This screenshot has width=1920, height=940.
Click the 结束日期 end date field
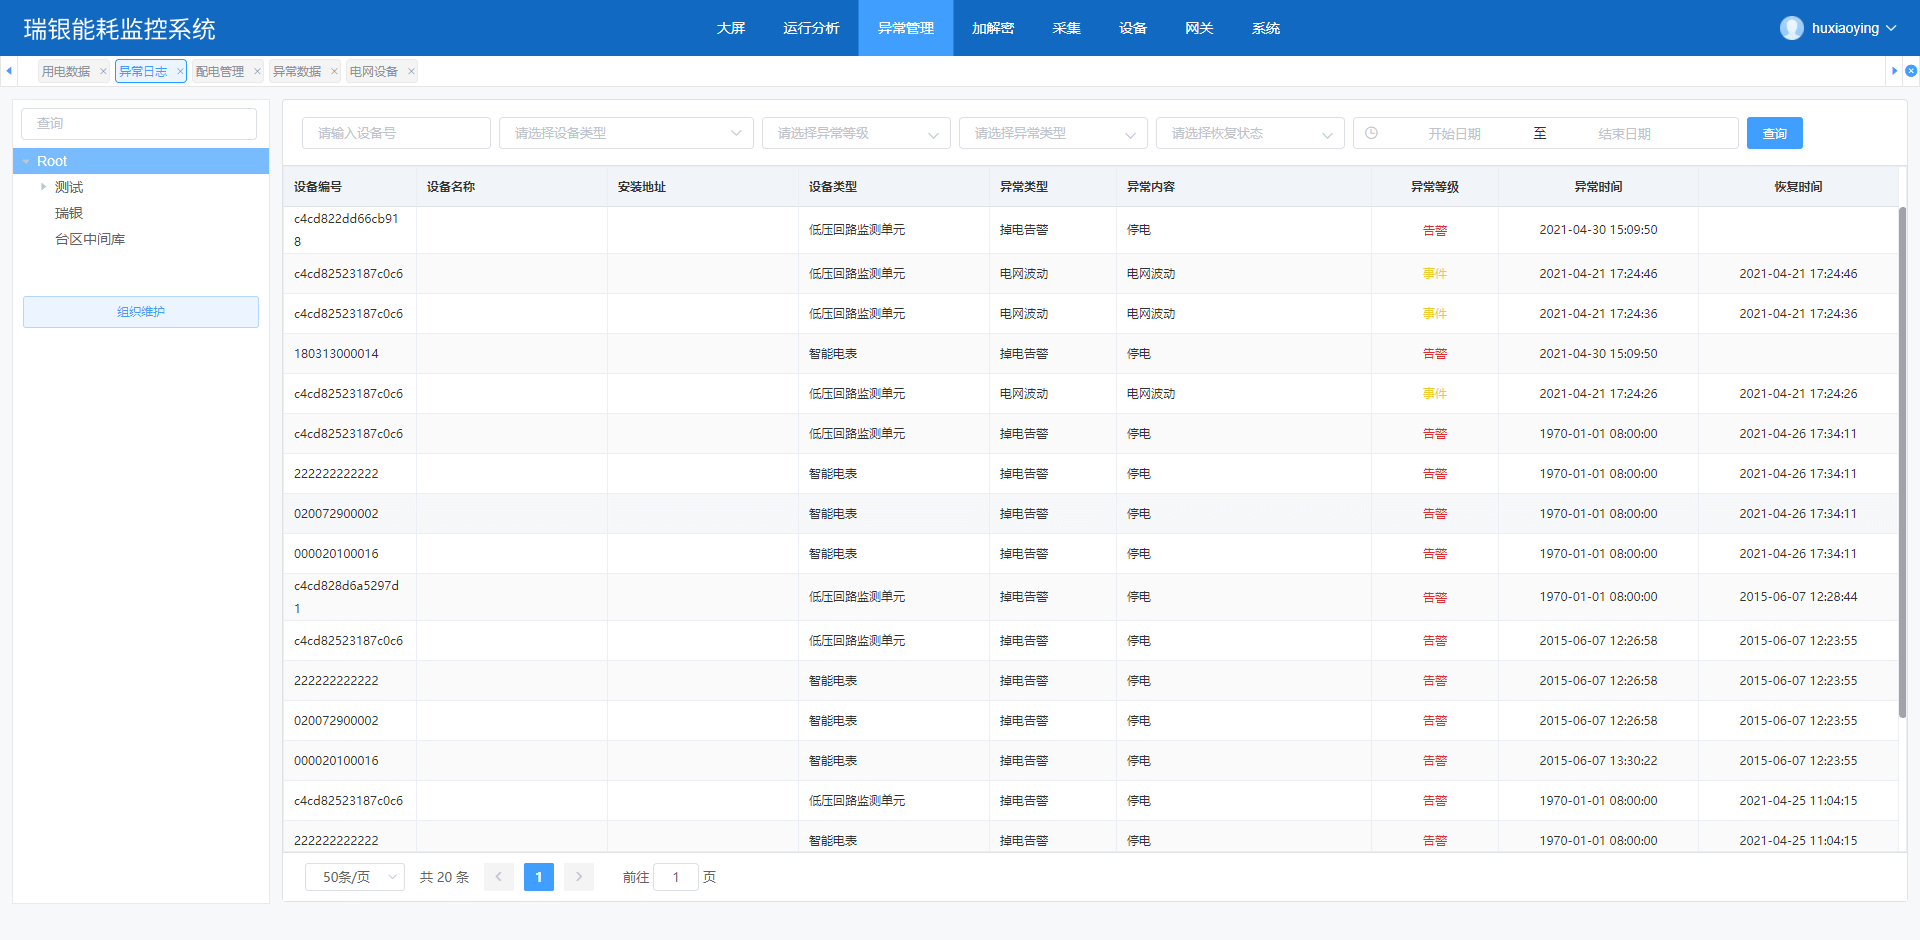pos(1624,134)
